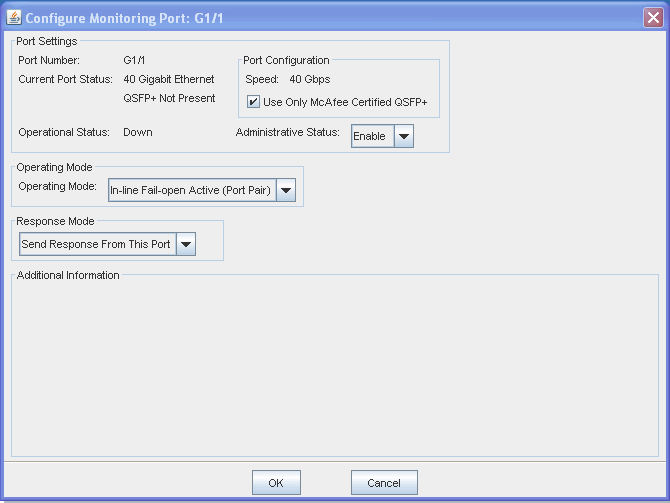Select In-line Fail-open Active (Port Pair) field

(x=192, y=190)
